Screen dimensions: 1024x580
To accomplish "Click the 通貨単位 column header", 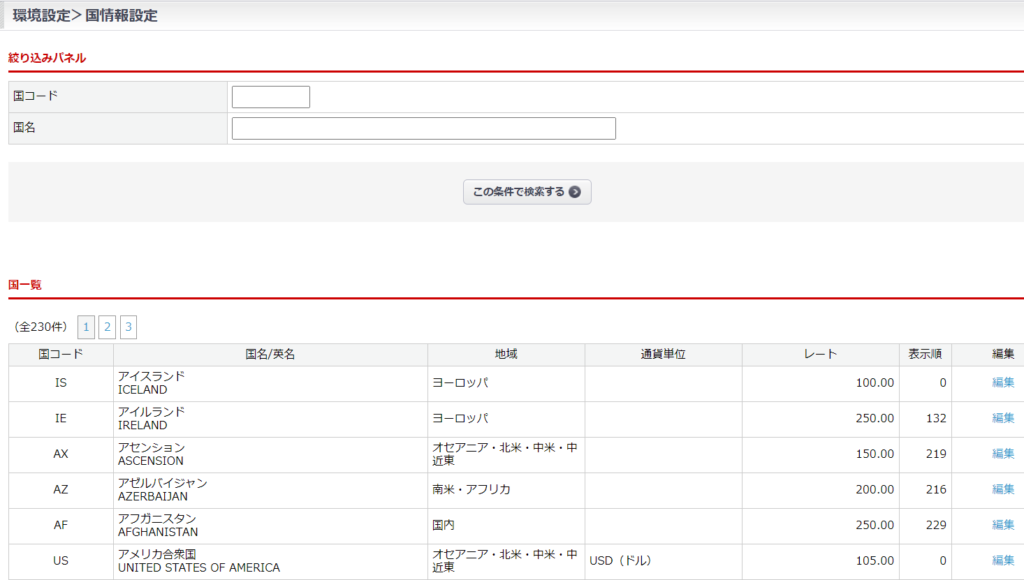I will [663, 355].
